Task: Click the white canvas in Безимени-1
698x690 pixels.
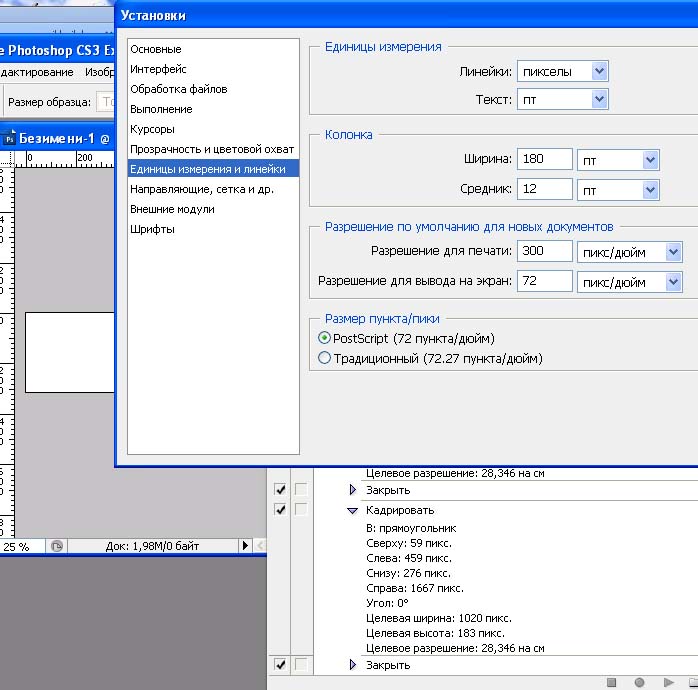Action: [x=70, y=352]
